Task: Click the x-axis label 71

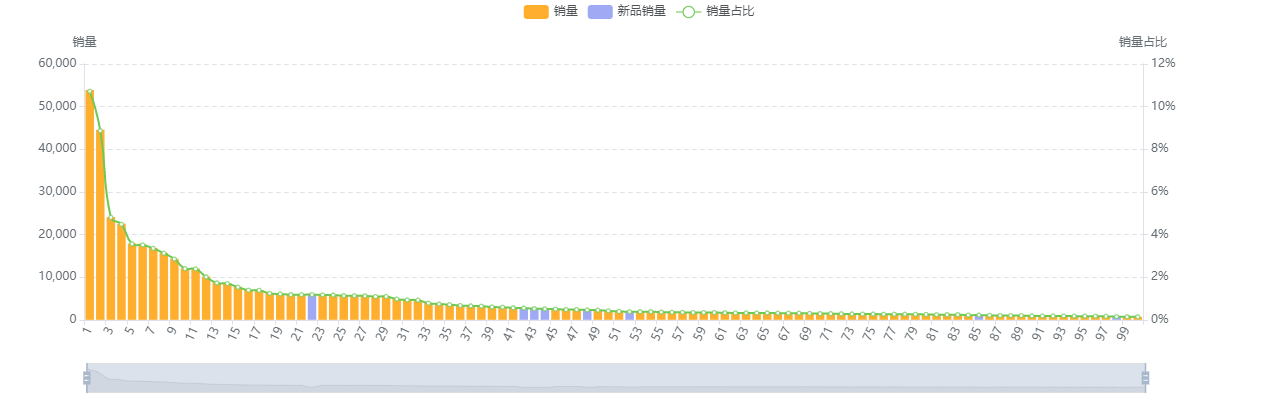Action: coord(826,333)
